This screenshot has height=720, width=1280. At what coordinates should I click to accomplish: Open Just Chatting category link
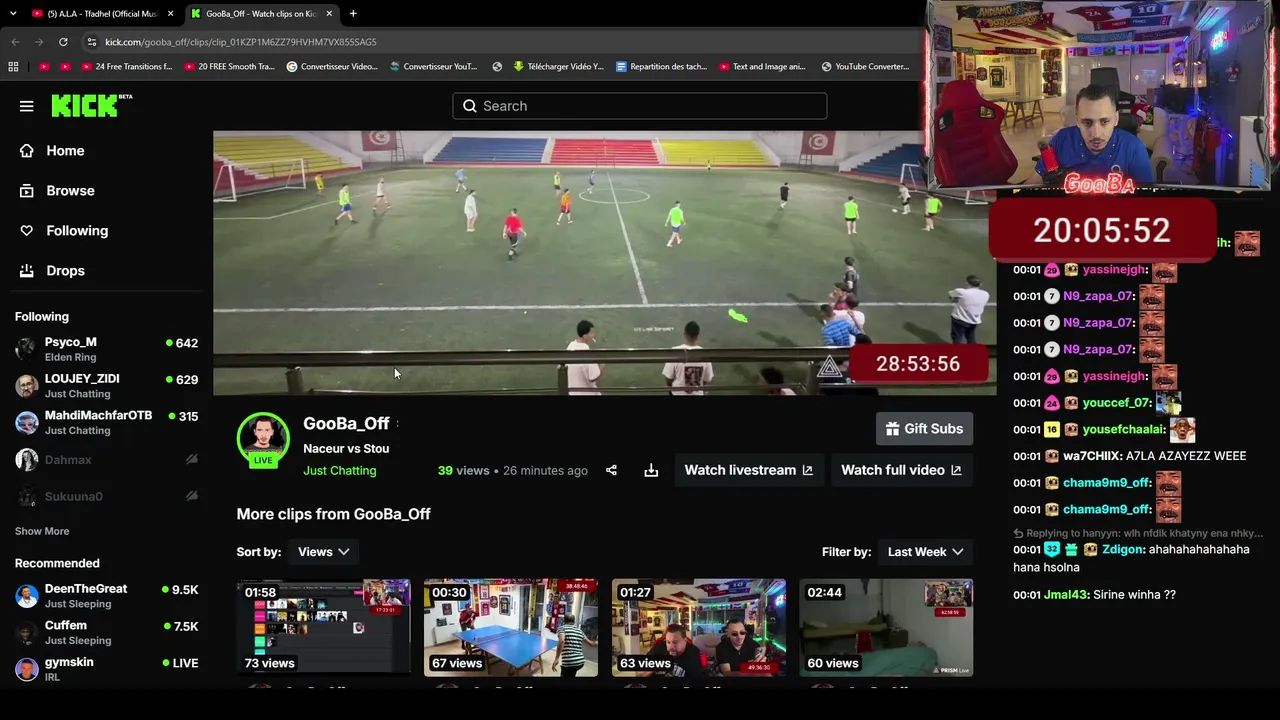point(340,471)
